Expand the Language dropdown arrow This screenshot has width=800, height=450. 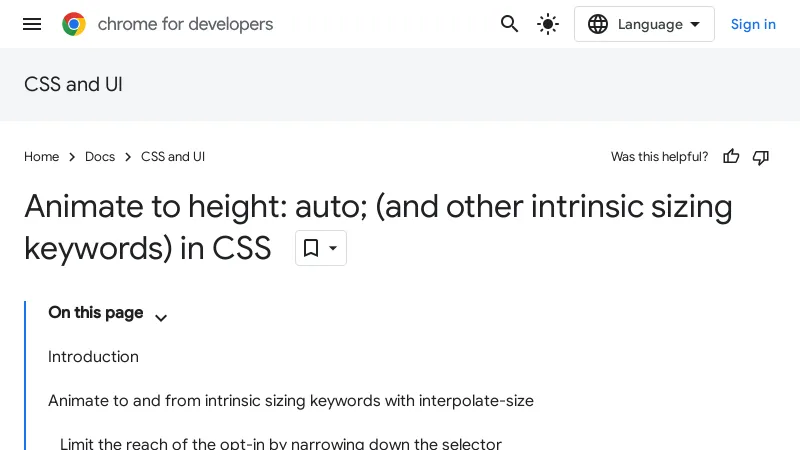(x=695, y=24)
